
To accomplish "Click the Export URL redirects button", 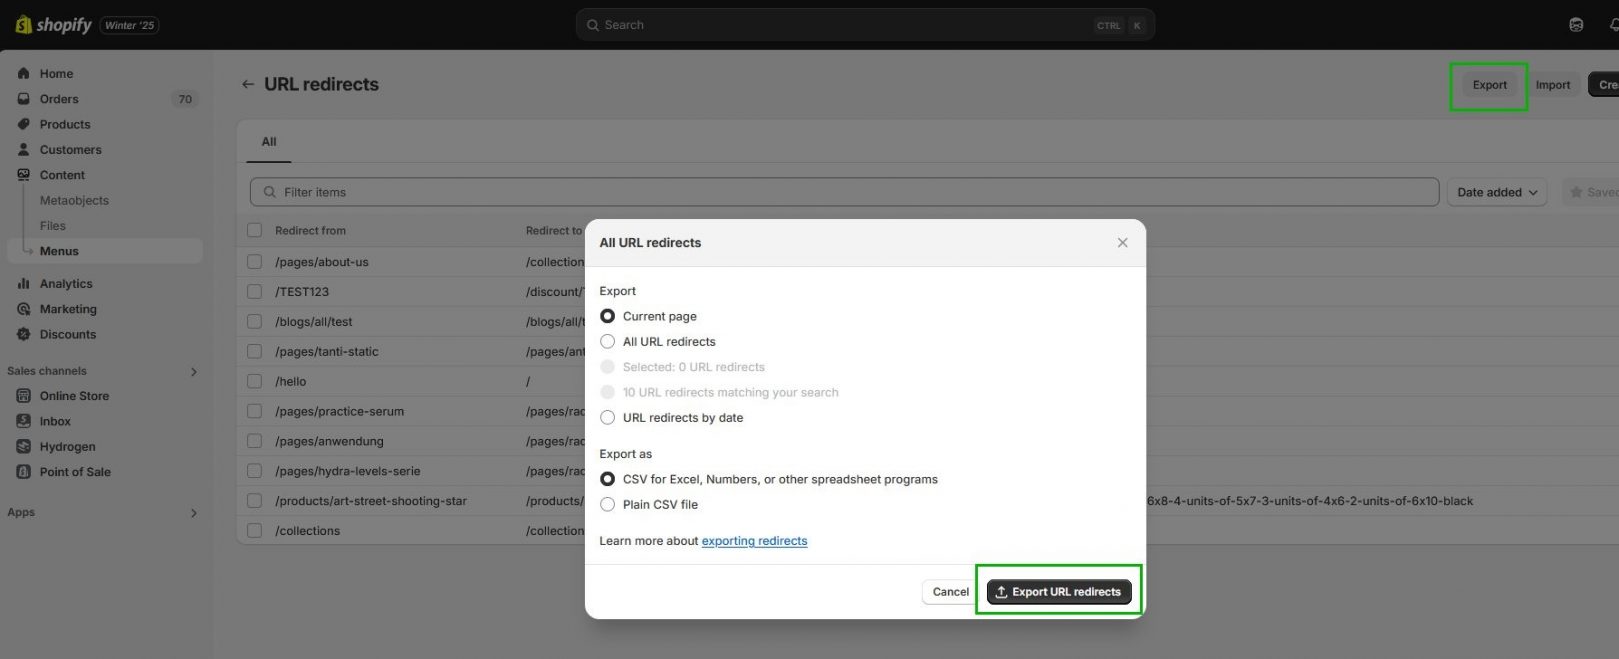I will coord(1058,592).
